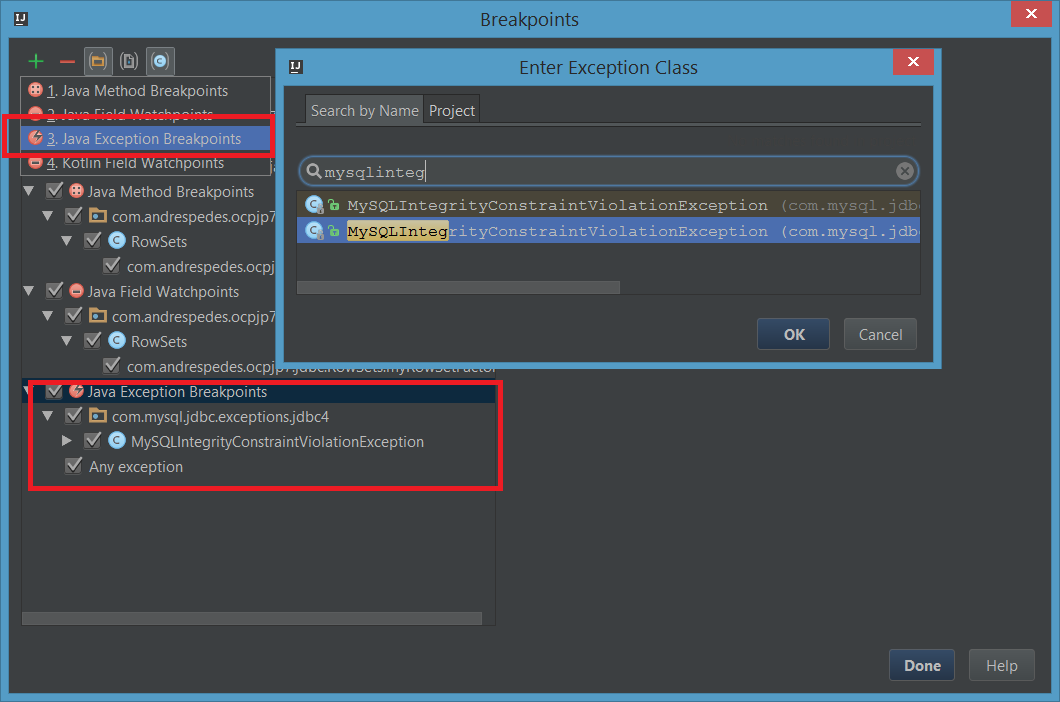Toggle RowSets checkbox under Java Method Breakpoints
This screenshot has width=1060, height=702.
point(93,240)
